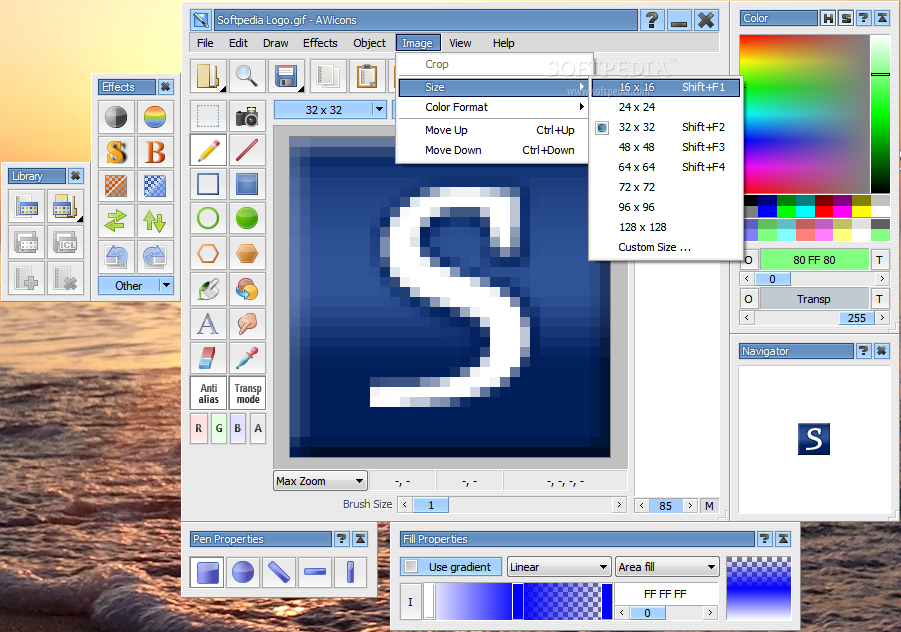
Task: Select the Eraser tool
Action: pyautogui.click(x=208, y=358)
